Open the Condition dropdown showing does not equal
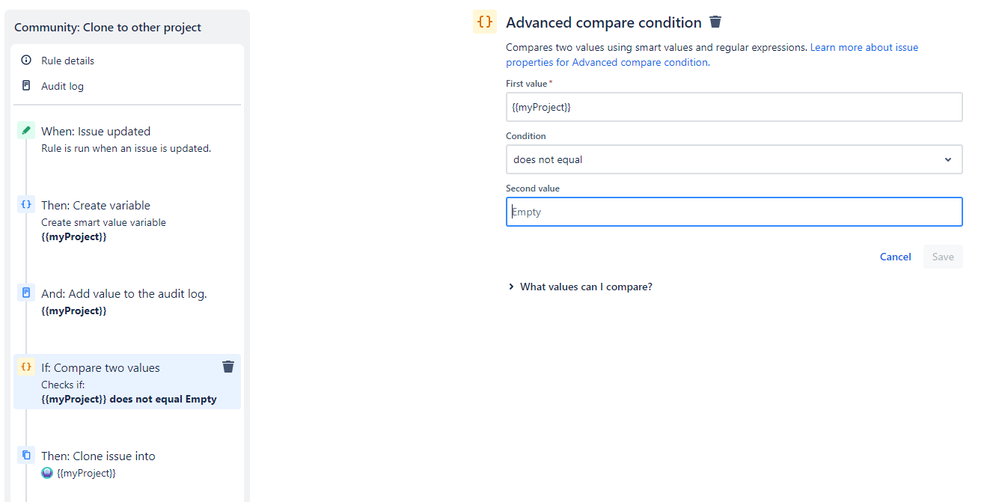This screenshot has height=502, width=999. click(x=734, y=159)
